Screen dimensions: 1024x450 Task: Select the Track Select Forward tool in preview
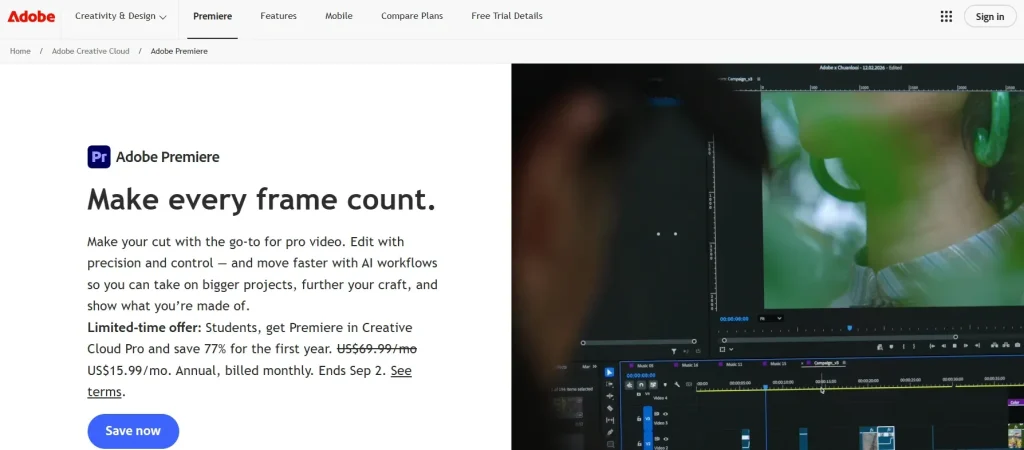tap(610, 384)
